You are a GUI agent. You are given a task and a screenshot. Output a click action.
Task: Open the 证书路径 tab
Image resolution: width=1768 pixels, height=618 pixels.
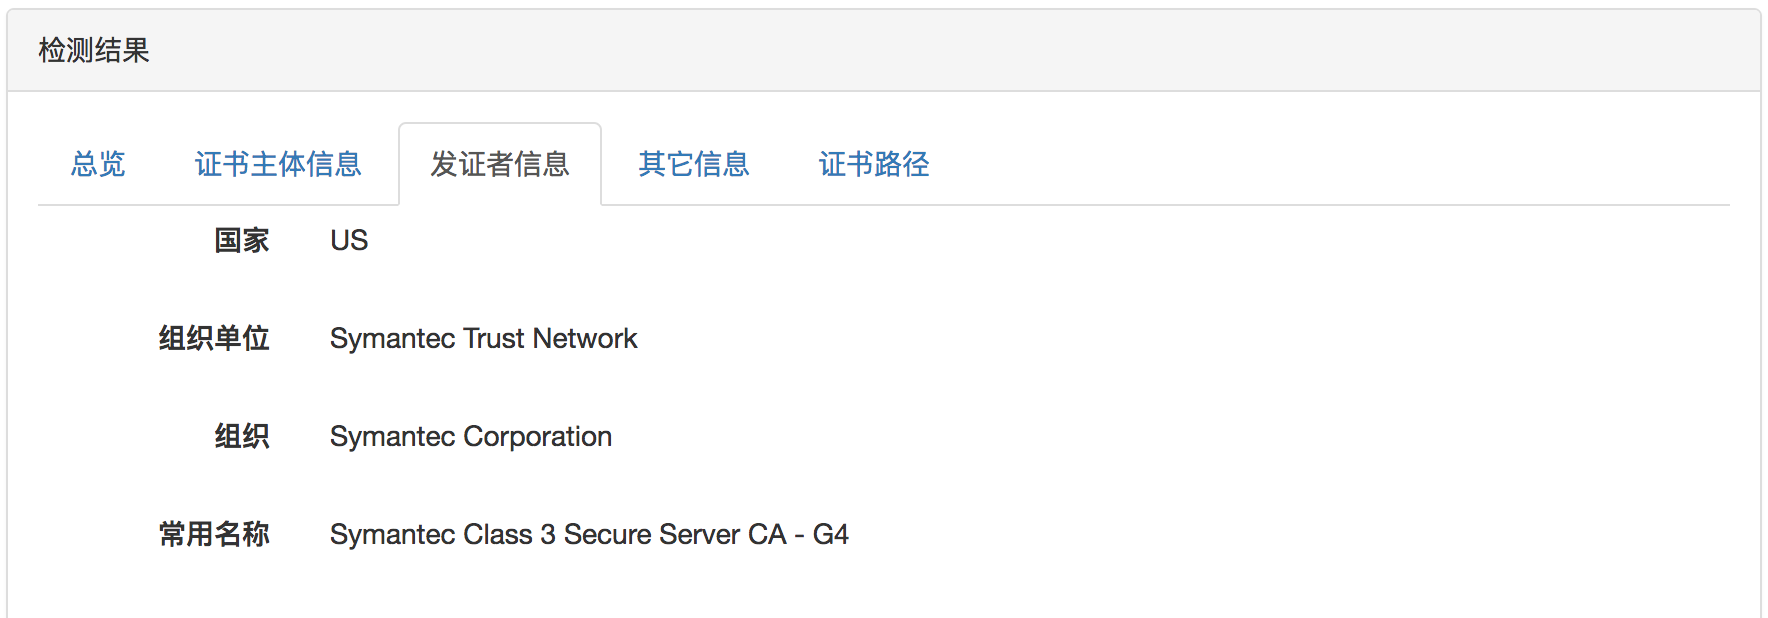click(871, 164)
